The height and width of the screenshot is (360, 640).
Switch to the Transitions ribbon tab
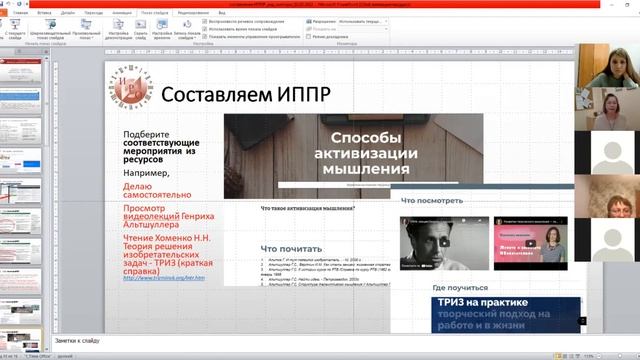click(x=93, y=13)
